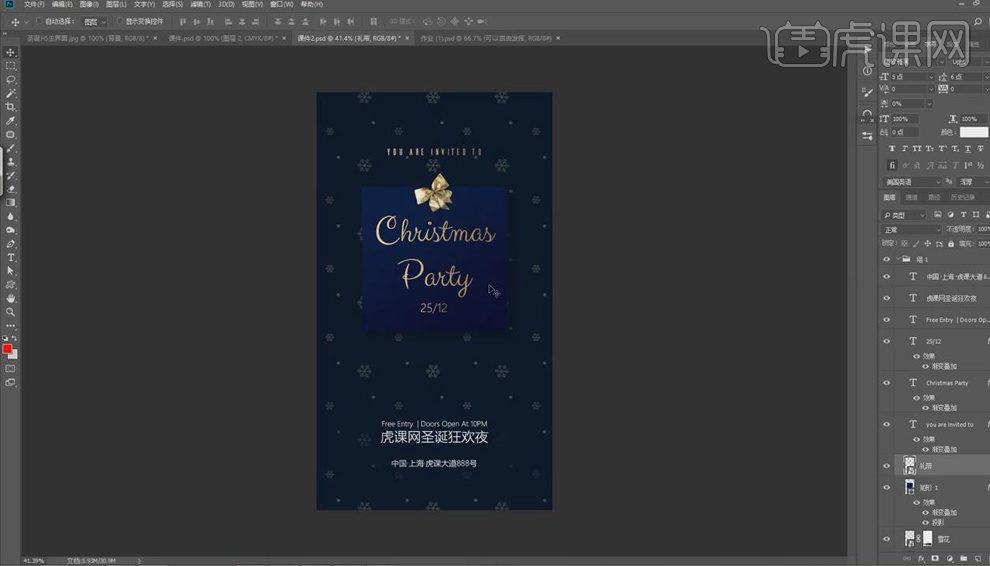Viewport: 990px width, 566px height.
Task: Open the layer blend mode dropdown 正常
Action: click(x=911, y=229)
